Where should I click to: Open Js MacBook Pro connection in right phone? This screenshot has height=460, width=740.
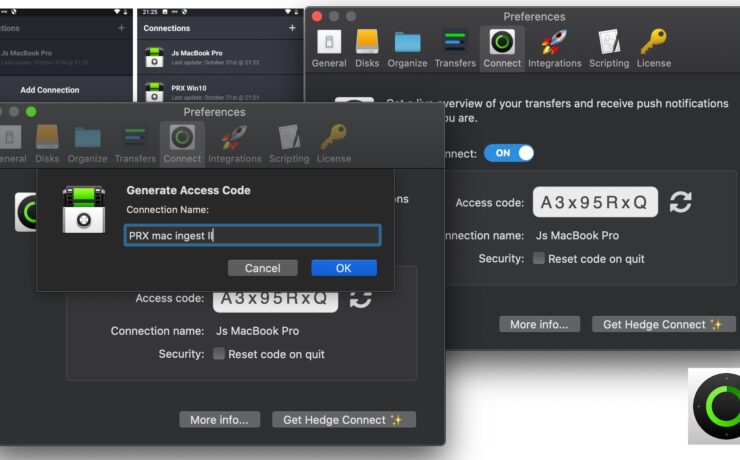[221, 57]
